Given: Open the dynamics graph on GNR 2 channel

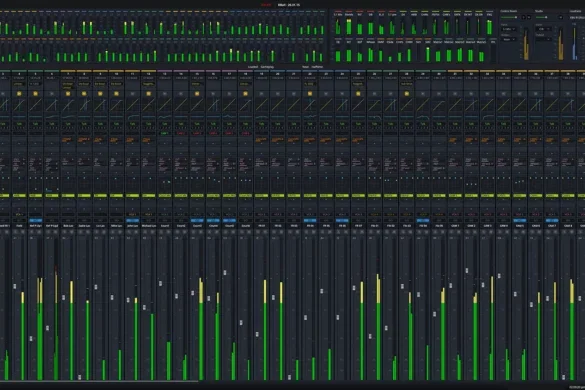Looking at the screenshot, I should click(471, 105).
